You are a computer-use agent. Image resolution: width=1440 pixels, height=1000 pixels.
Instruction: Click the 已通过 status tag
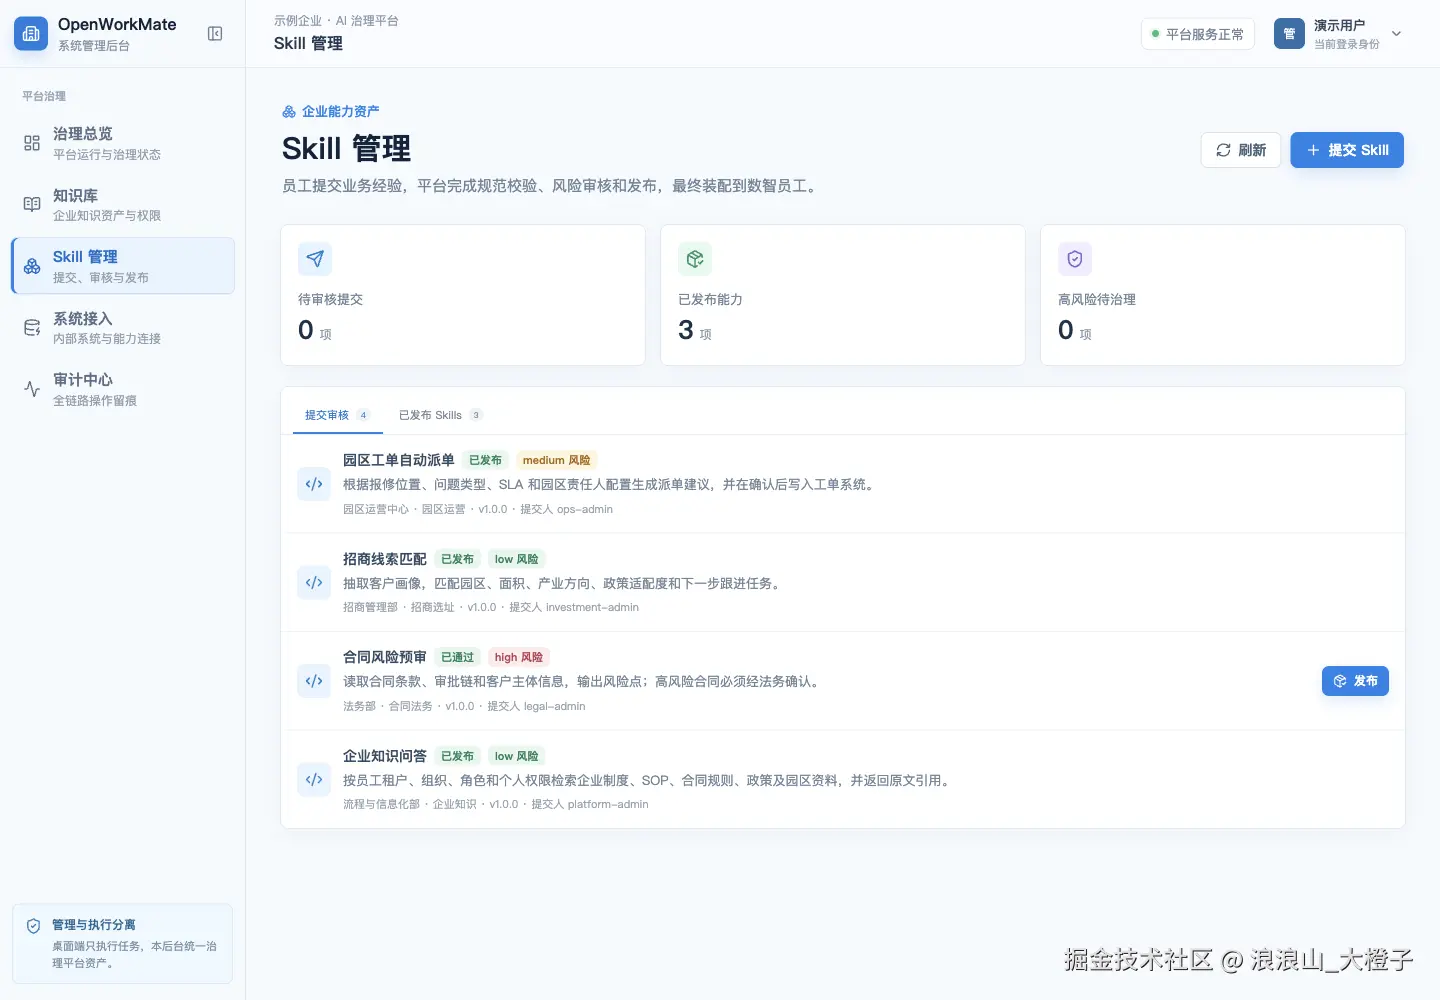pos(457,657)
